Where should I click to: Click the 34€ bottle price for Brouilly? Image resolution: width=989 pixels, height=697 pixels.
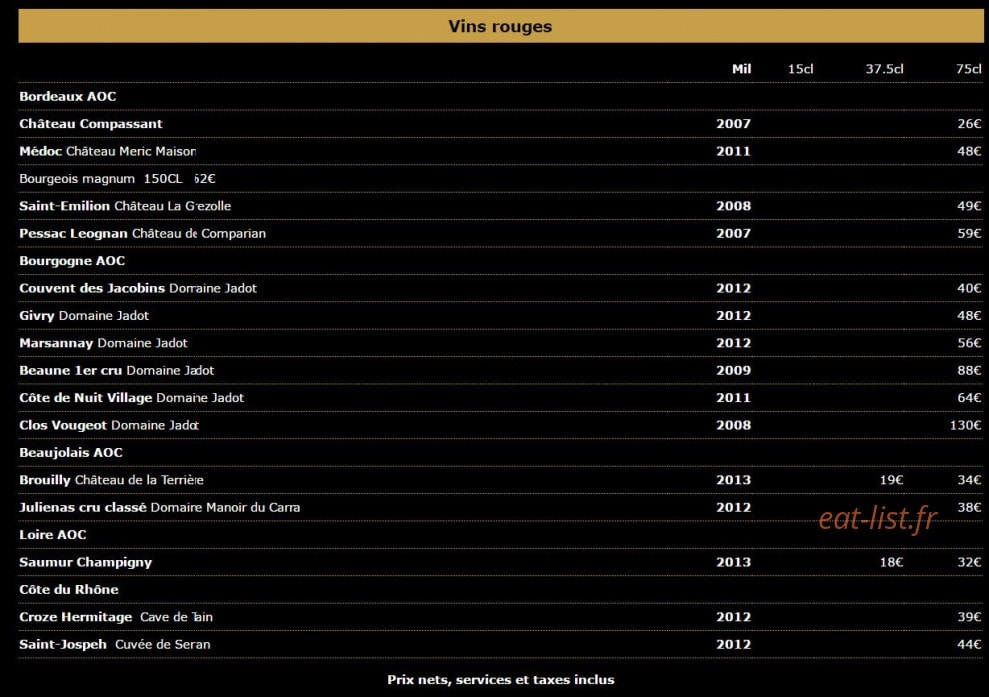[969, 480]
